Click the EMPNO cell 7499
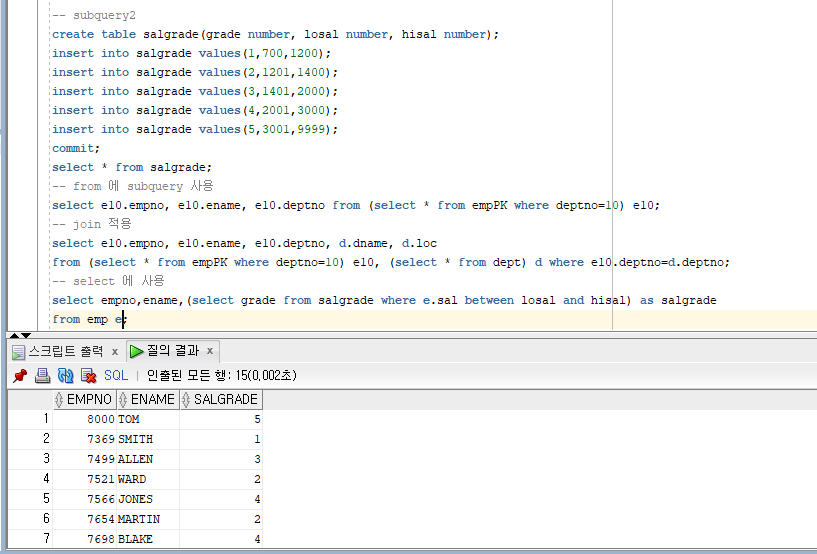817x554 pixels. 85,459
